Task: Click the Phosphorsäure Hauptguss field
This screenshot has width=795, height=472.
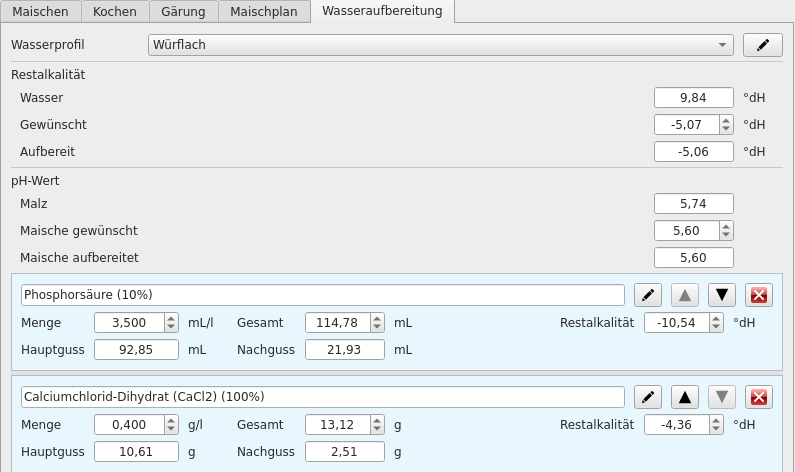Action: pyautogui.click(x=136, y=350)
